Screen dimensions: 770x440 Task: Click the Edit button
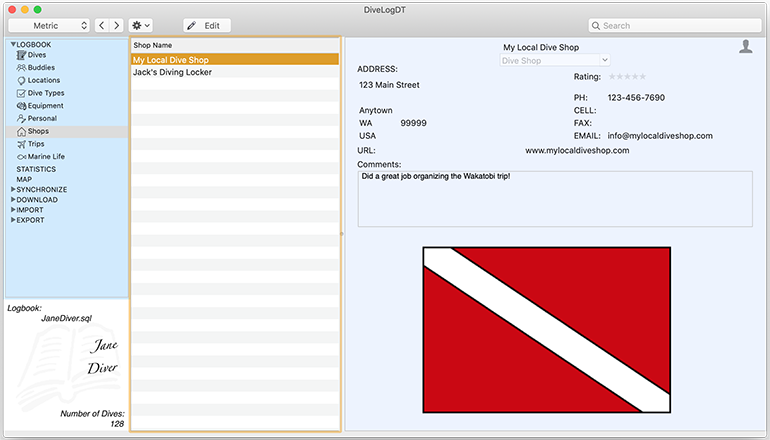(206, 25)
